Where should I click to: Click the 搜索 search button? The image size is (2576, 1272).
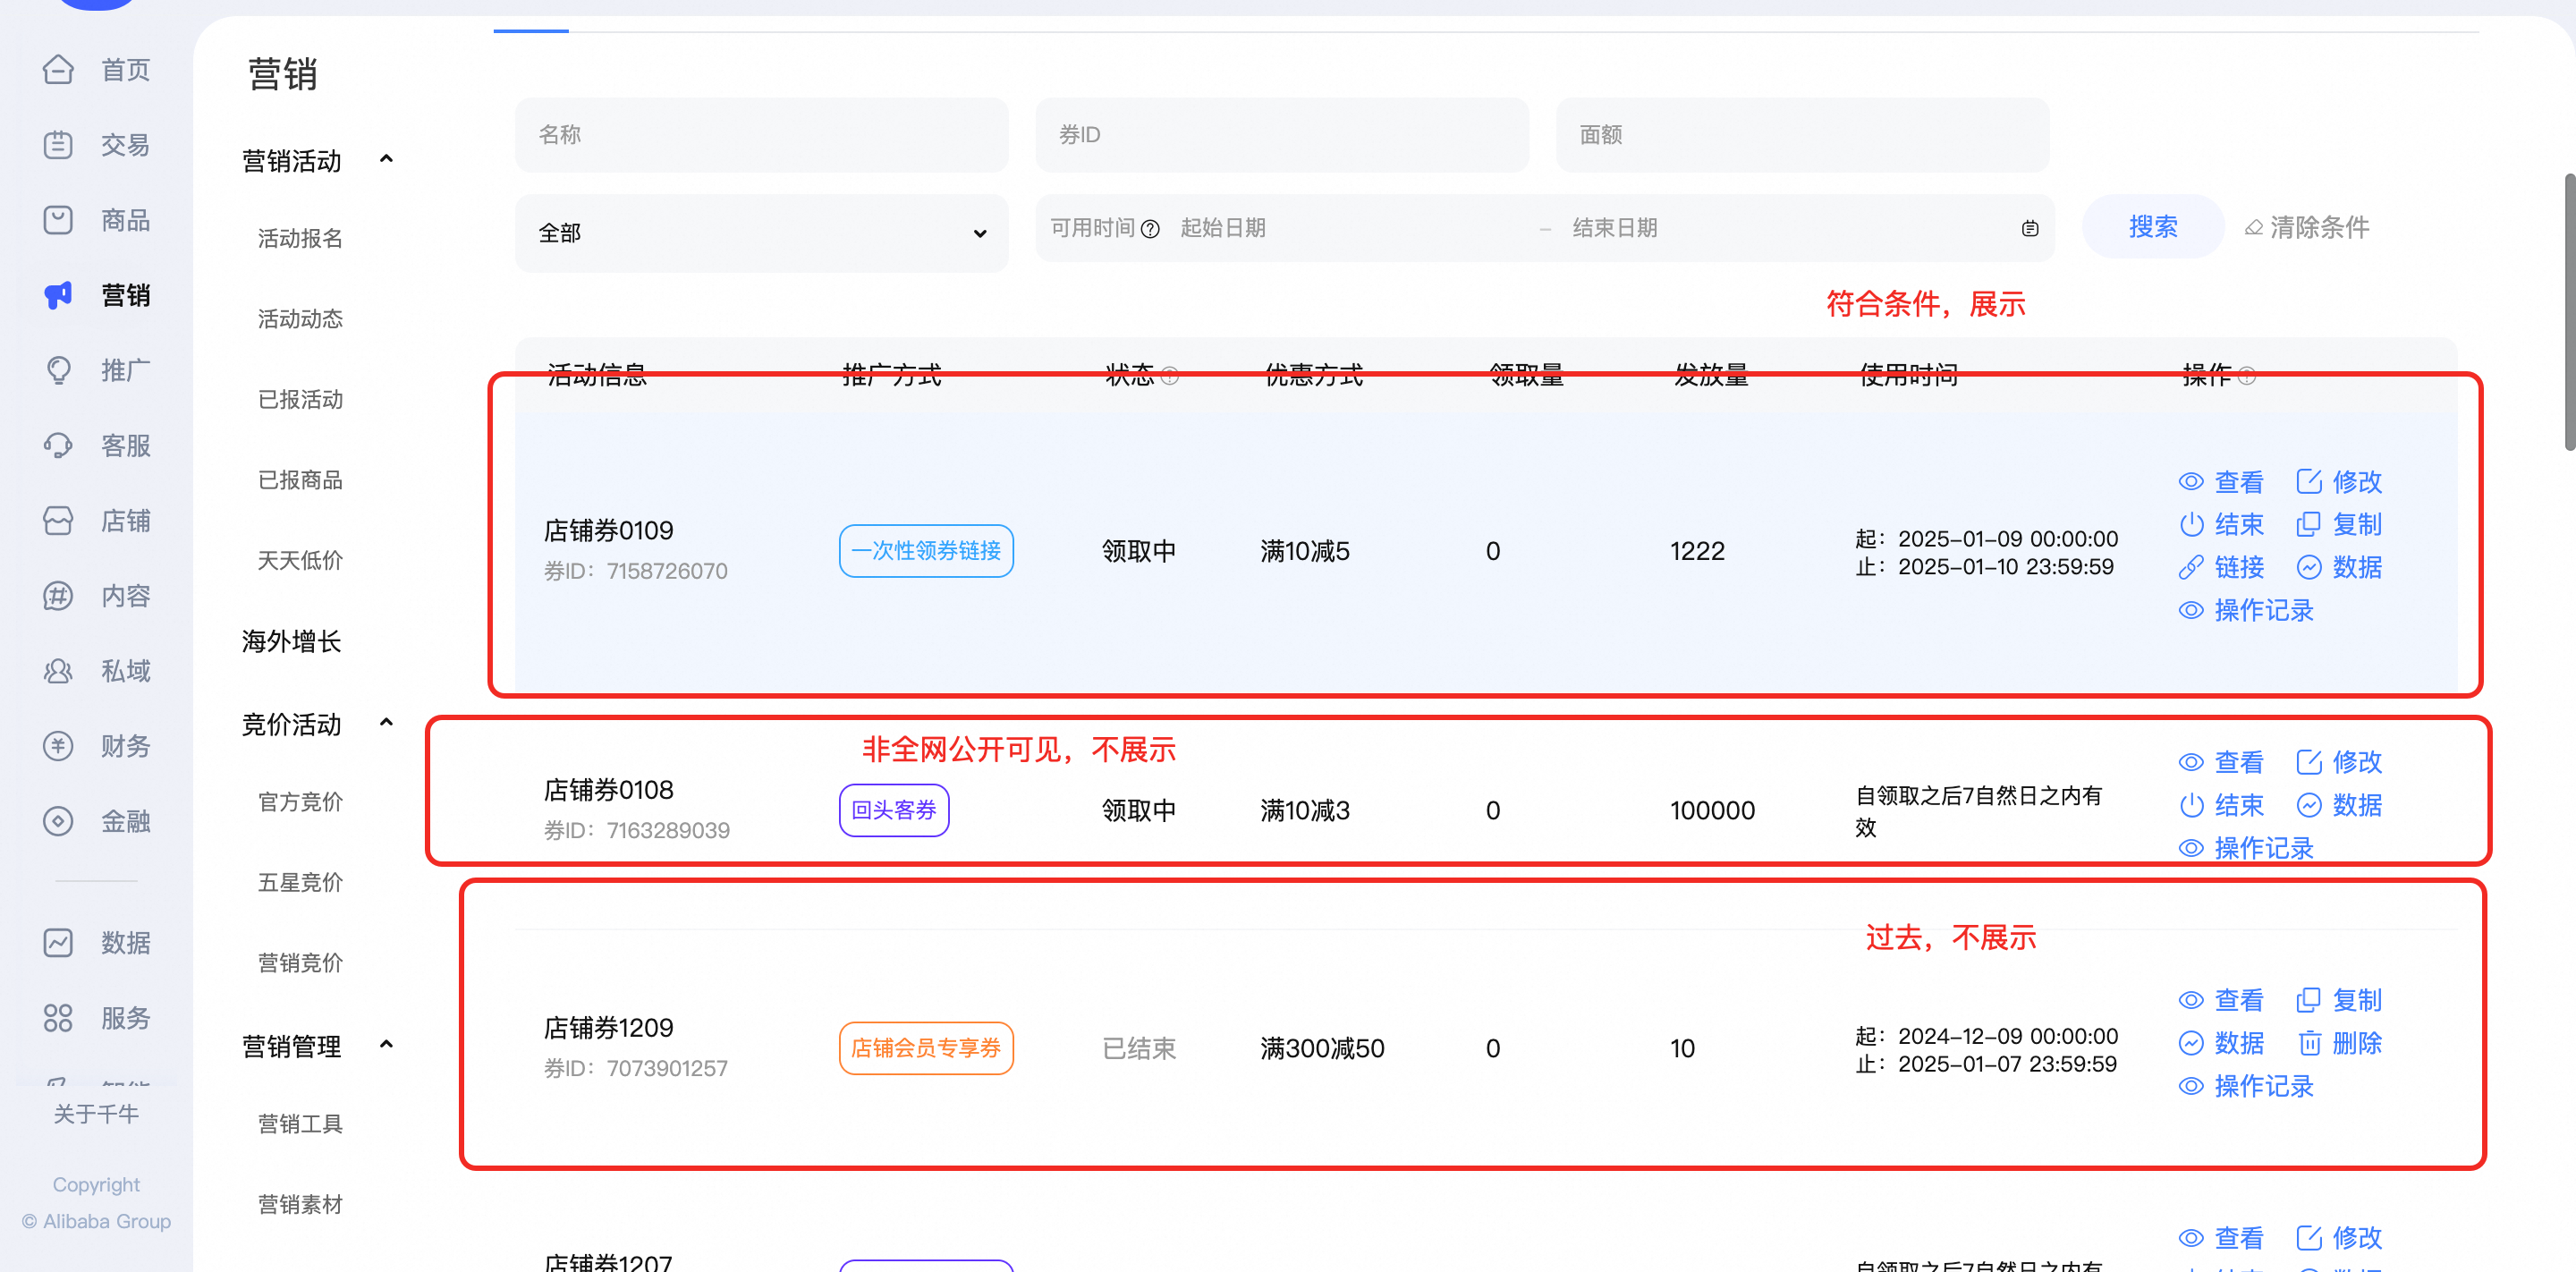[x=2152, y=227]
